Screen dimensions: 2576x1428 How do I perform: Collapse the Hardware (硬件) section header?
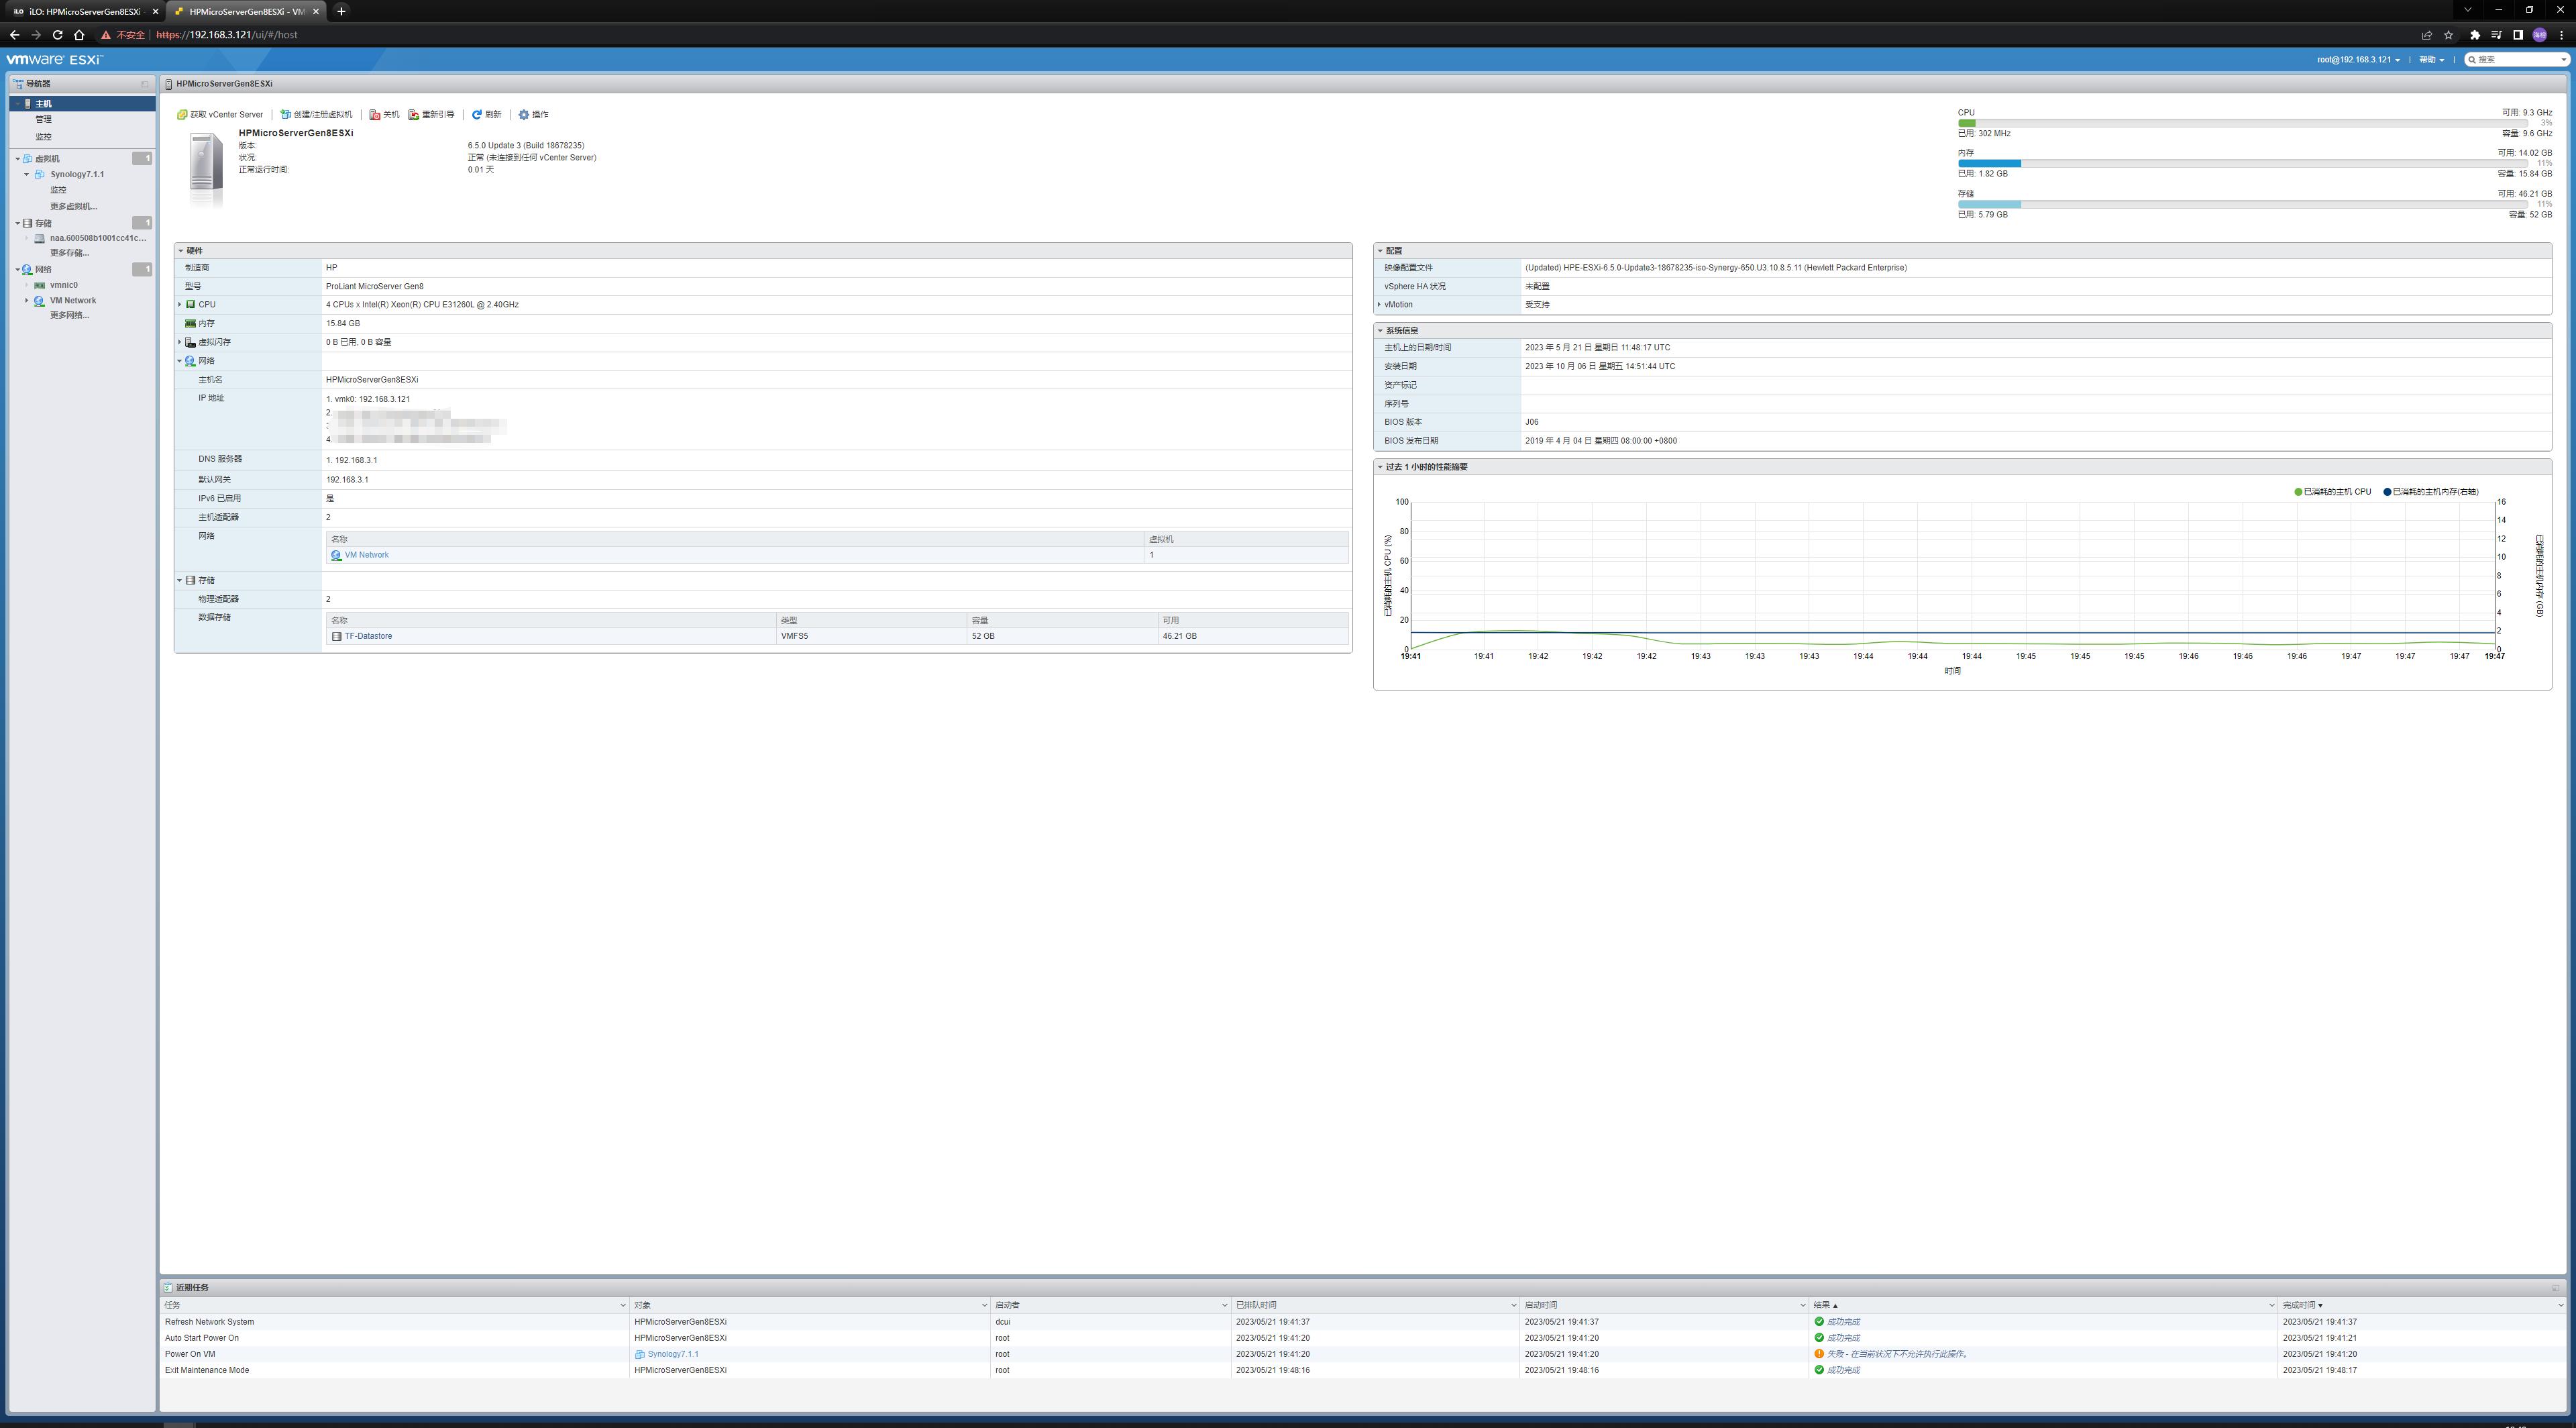181,251
